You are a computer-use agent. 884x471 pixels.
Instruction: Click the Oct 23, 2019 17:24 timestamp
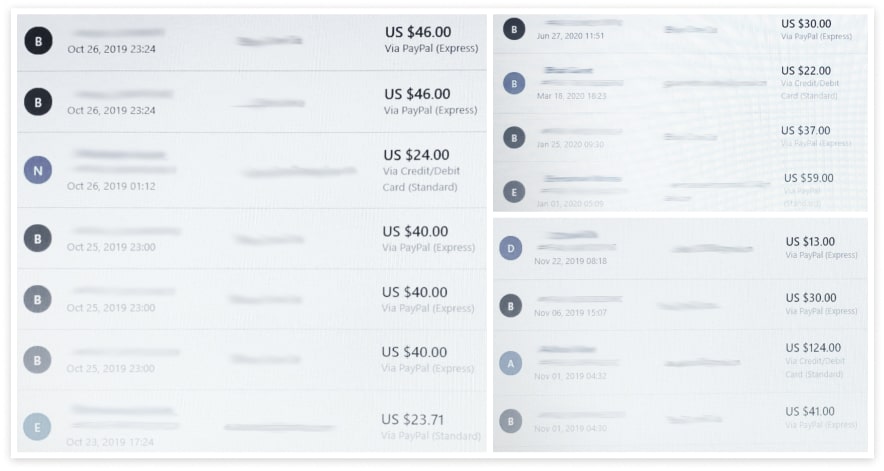pyautogui.click(x=110, y=442)
